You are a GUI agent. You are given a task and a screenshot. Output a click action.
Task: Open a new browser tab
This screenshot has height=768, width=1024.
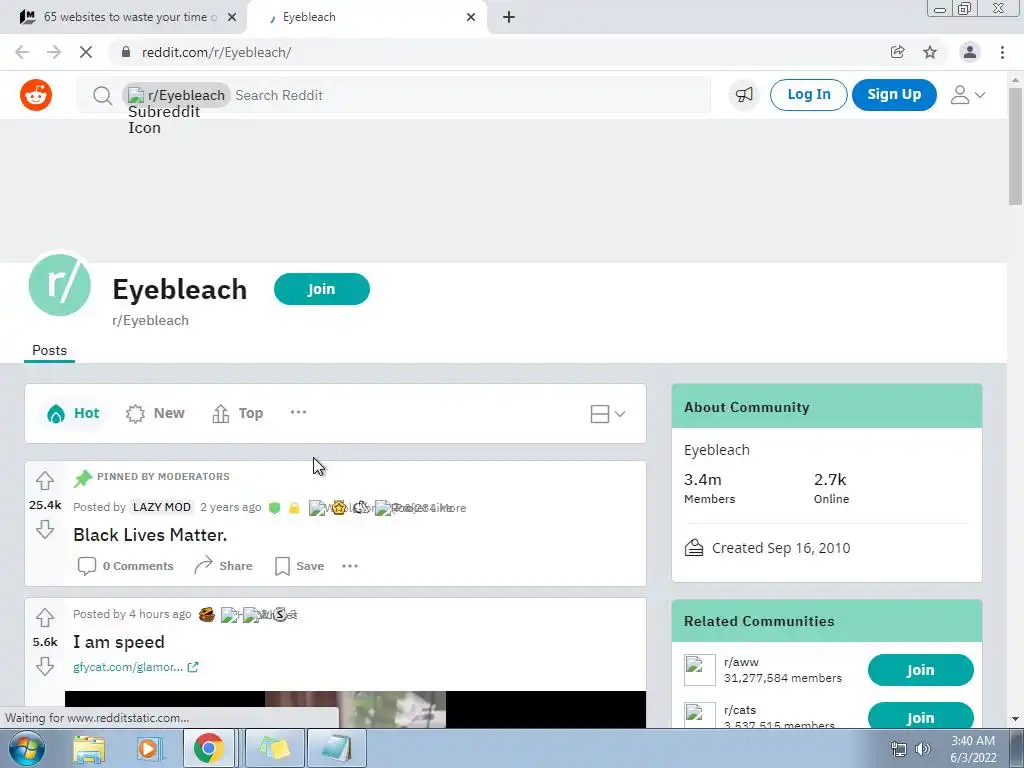point(509,17)
